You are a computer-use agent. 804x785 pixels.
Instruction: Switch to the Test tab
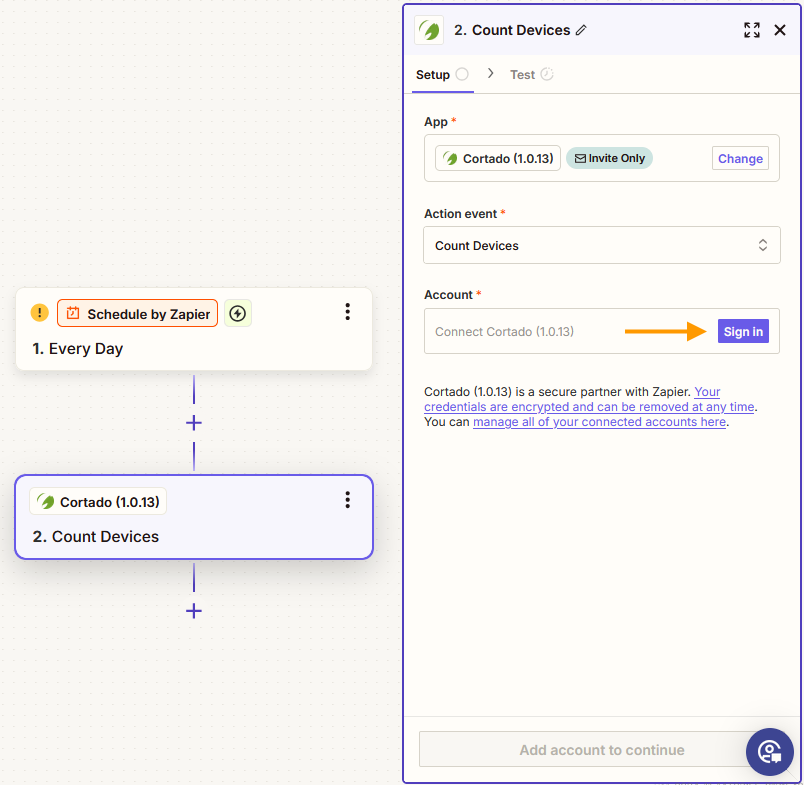click(531, 75)
